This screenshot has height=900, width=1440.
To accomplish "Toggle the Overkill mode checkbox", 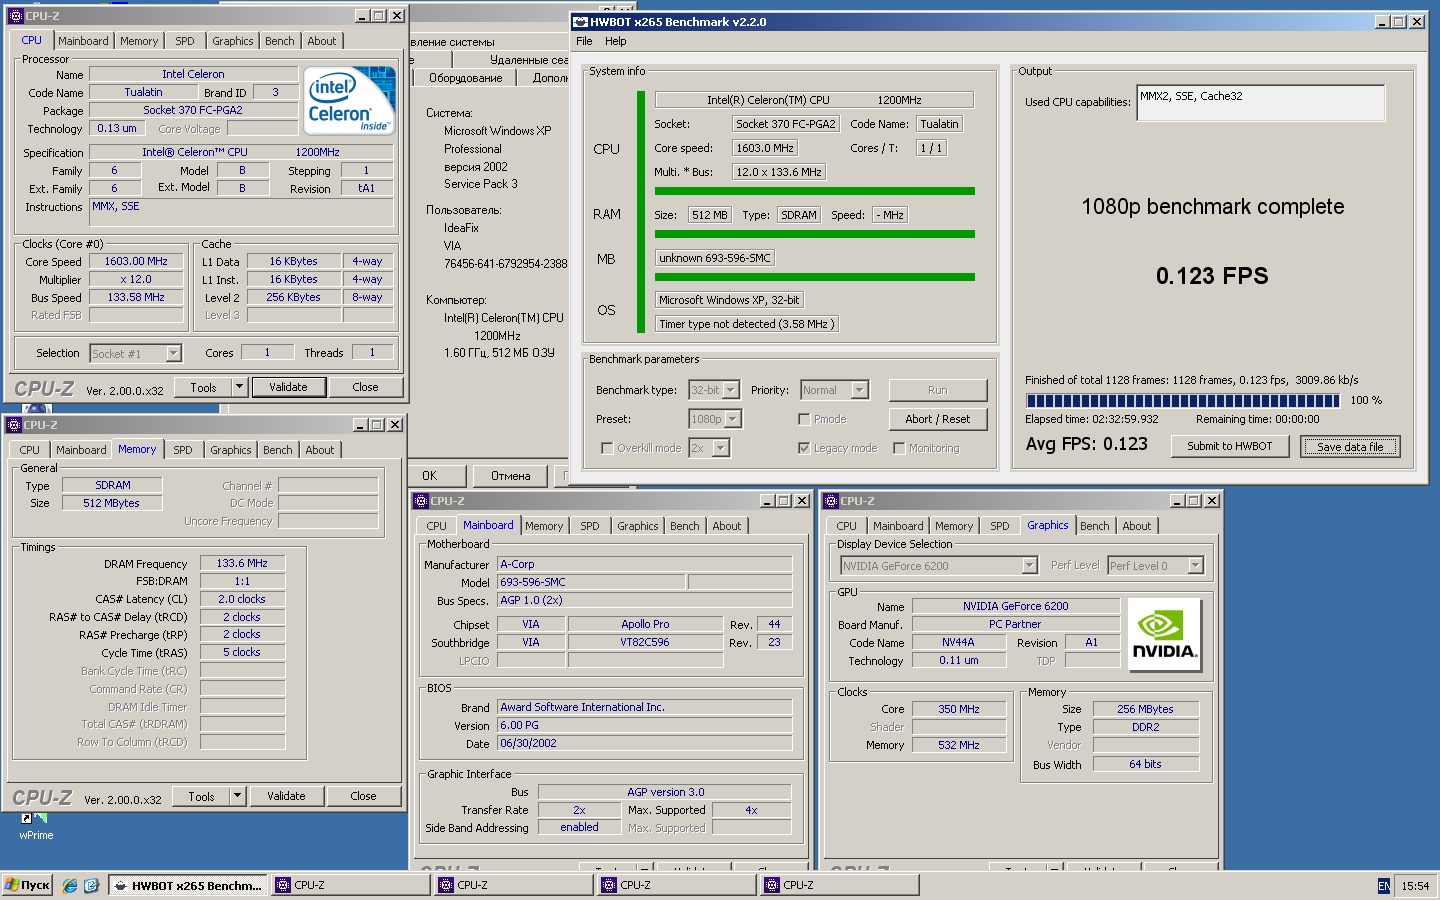I will 607,448.
